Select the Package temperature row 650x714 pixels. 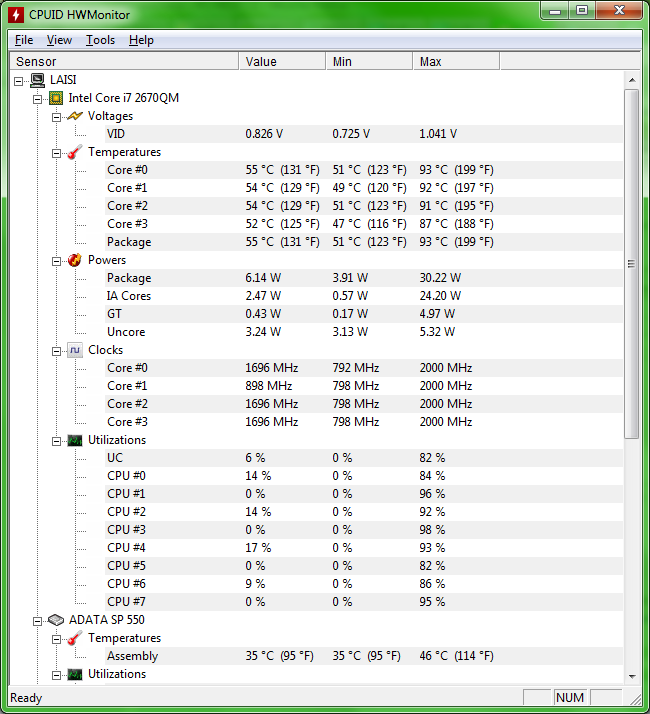pos(129,242)
